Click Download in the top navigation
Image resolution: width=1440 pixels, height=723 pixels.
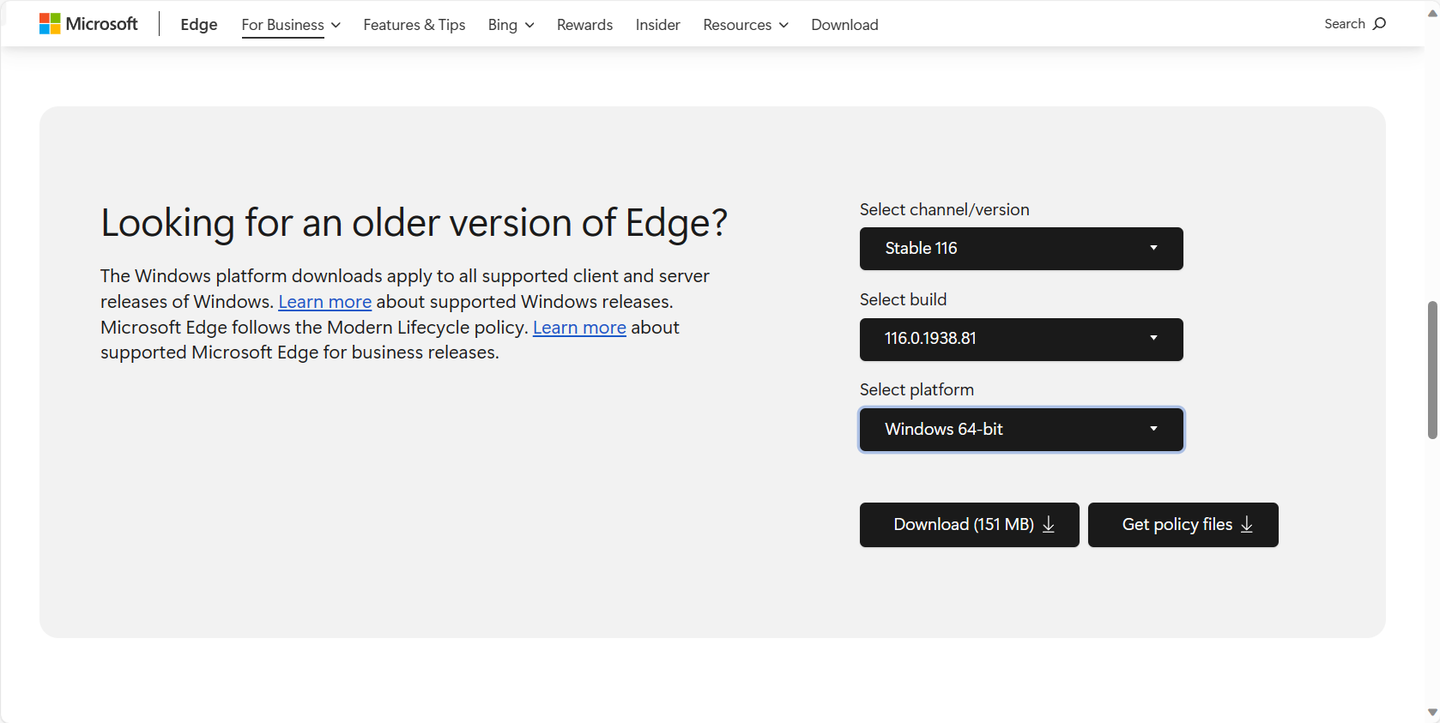click(x=845, y=25)
